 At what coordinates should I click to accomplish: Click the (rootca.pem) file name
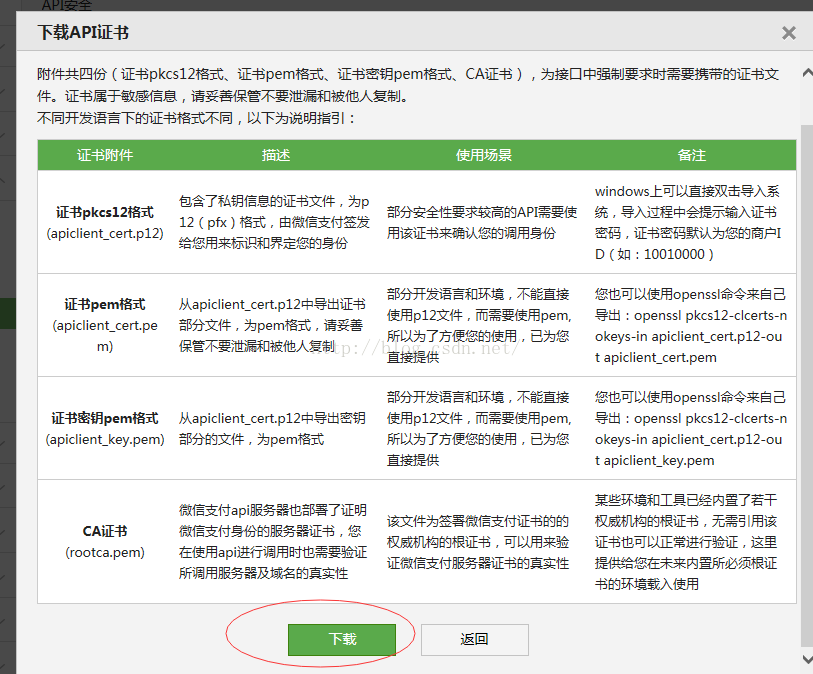[105, 552]
